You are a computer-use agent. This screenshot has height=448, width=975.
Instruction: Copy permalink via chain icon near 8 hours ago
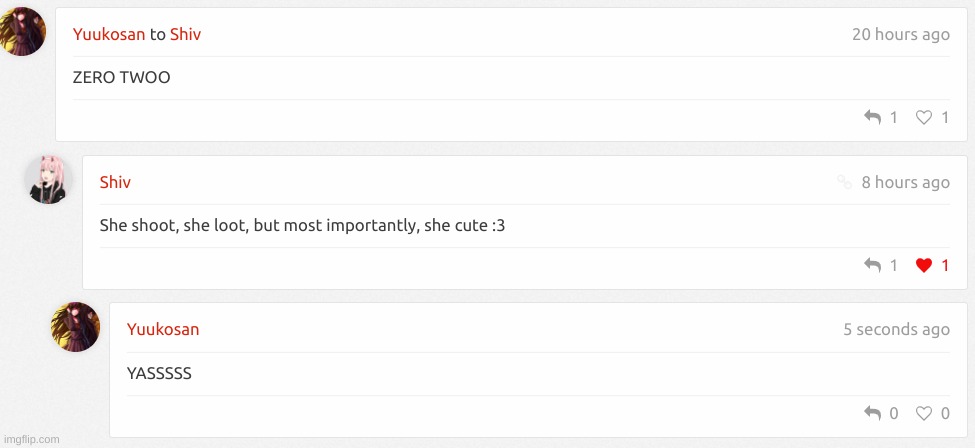click(x=844, y=182)
